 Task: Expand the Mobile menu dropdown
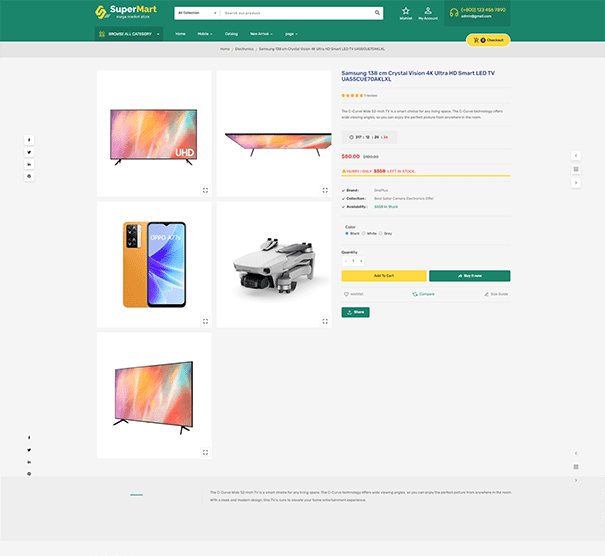205,34
